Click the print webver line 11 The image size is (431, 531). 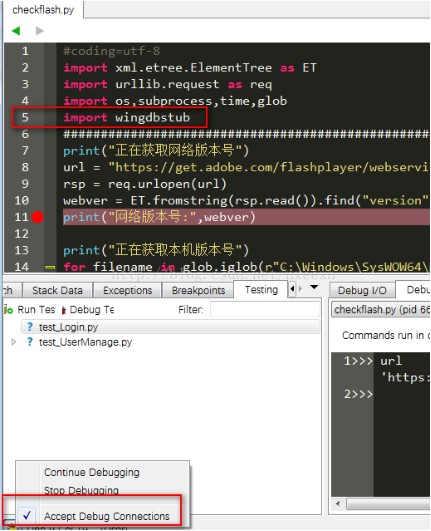[159, 217]
